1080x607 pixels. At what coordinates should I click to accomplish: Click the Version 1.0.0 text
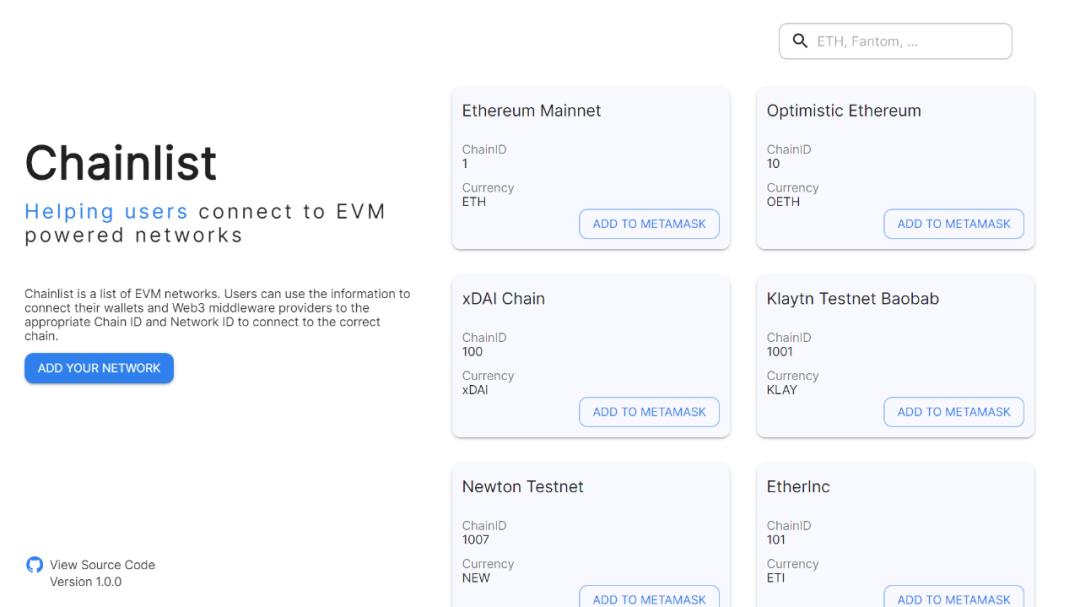click(86, 582)
